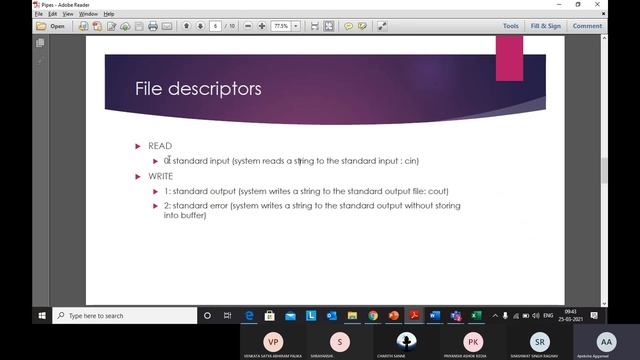Zoom out with the minus button

[248, 26]
